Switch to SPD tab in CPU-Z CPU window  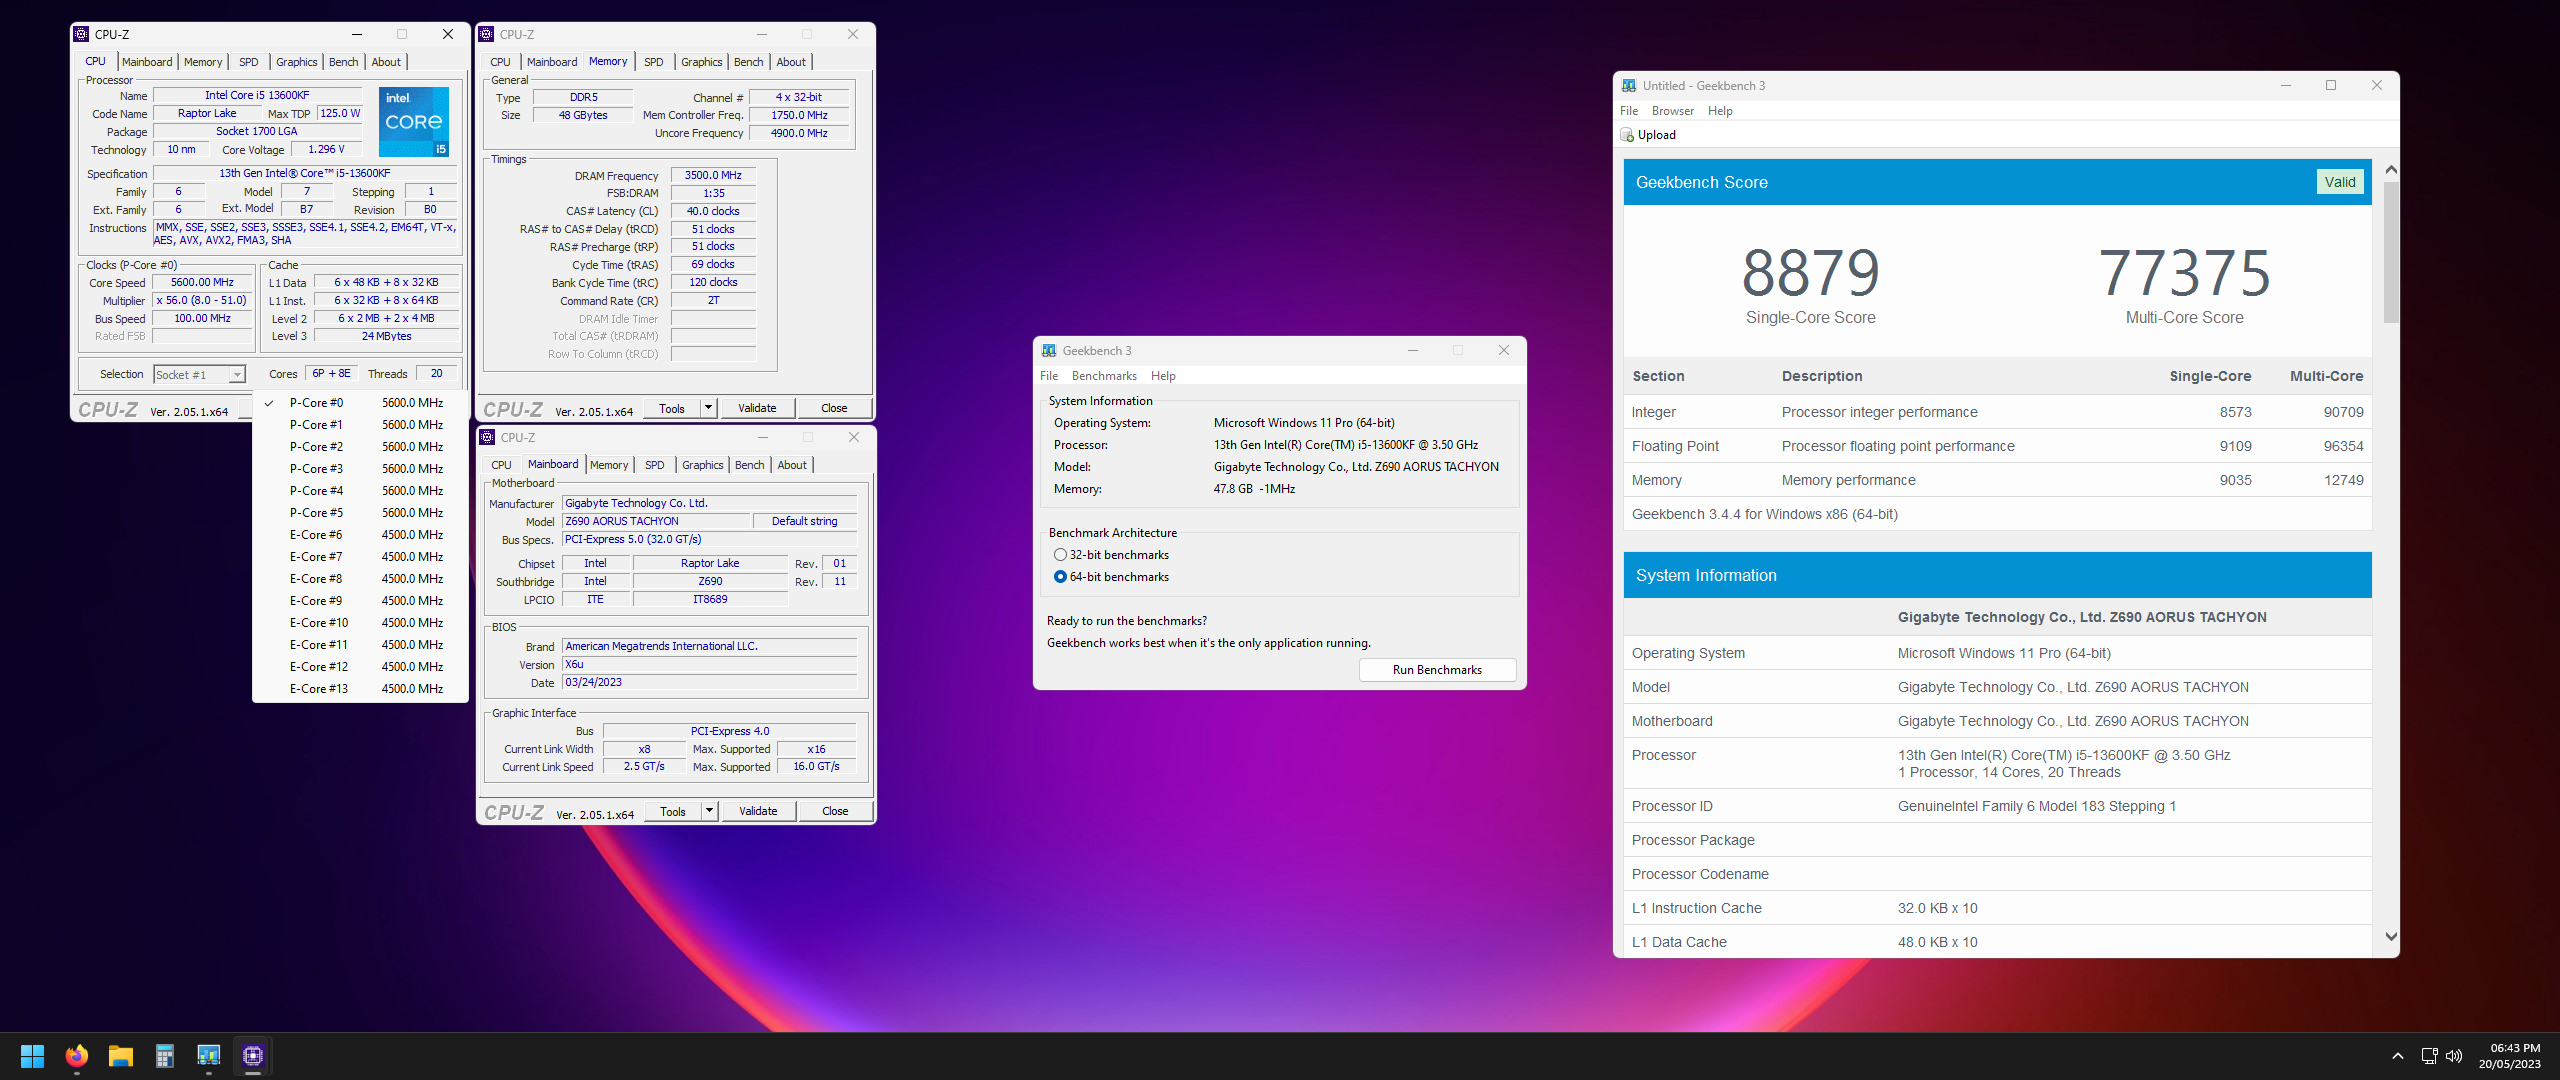pyautogui.click(x=249, y=62)
